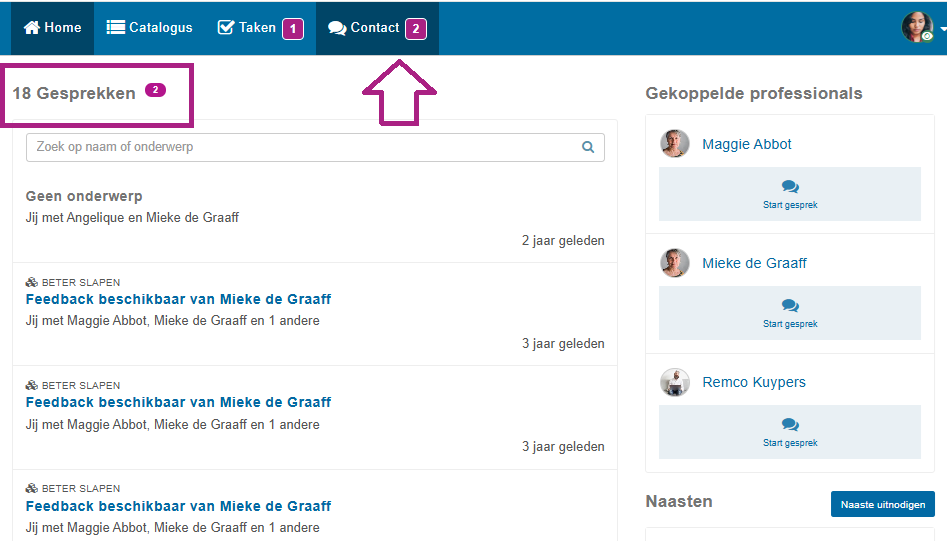Click the Beter Slapen module icon in the middle feedback row
947x541 pixels.
(x=31, y=385)
